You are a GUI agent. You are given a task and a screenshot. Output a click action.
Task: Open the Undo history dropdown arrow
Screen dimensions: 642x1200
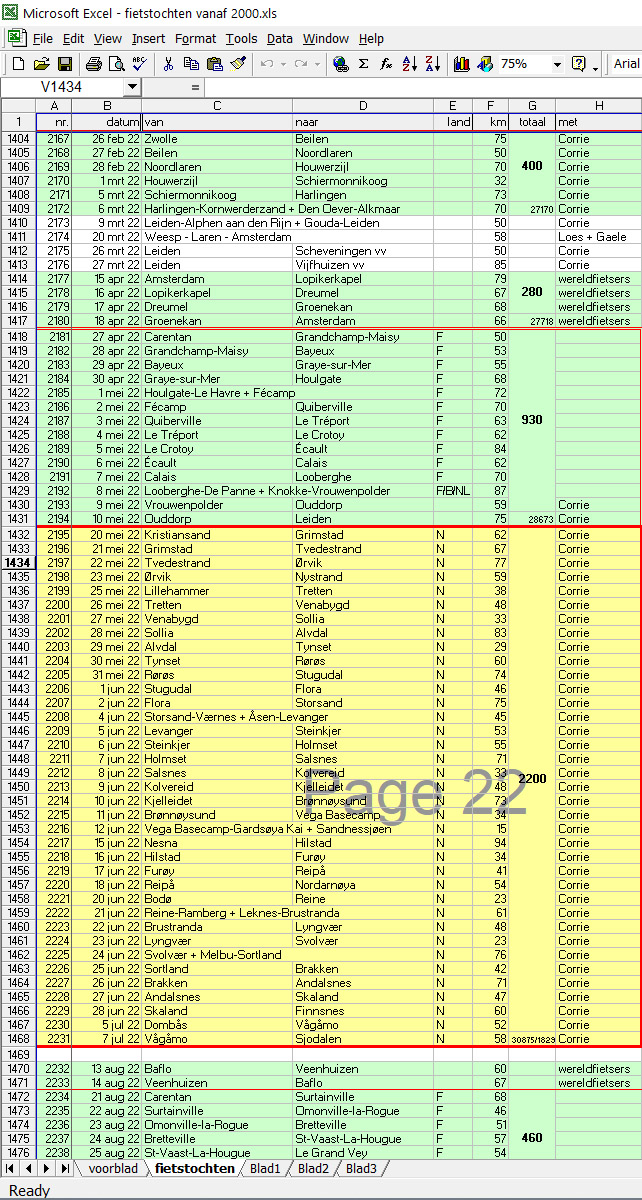tap(283, 64)
